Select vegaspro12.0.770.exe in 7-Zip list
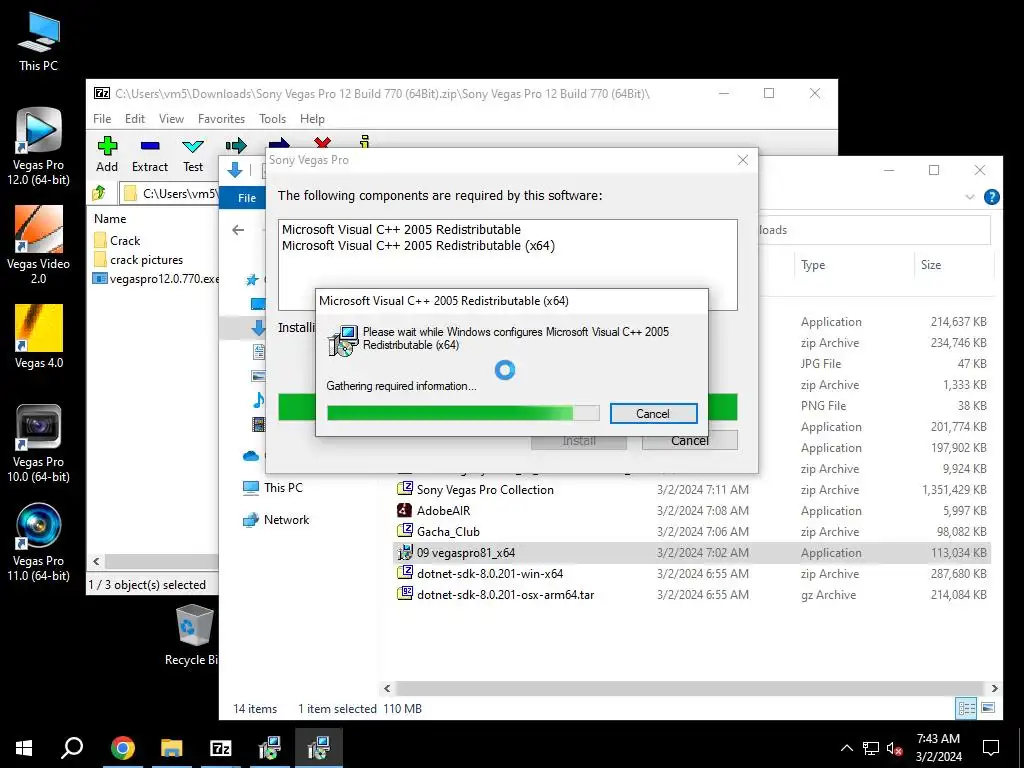The image size is (1024, 768). click(x=155, y=279)
